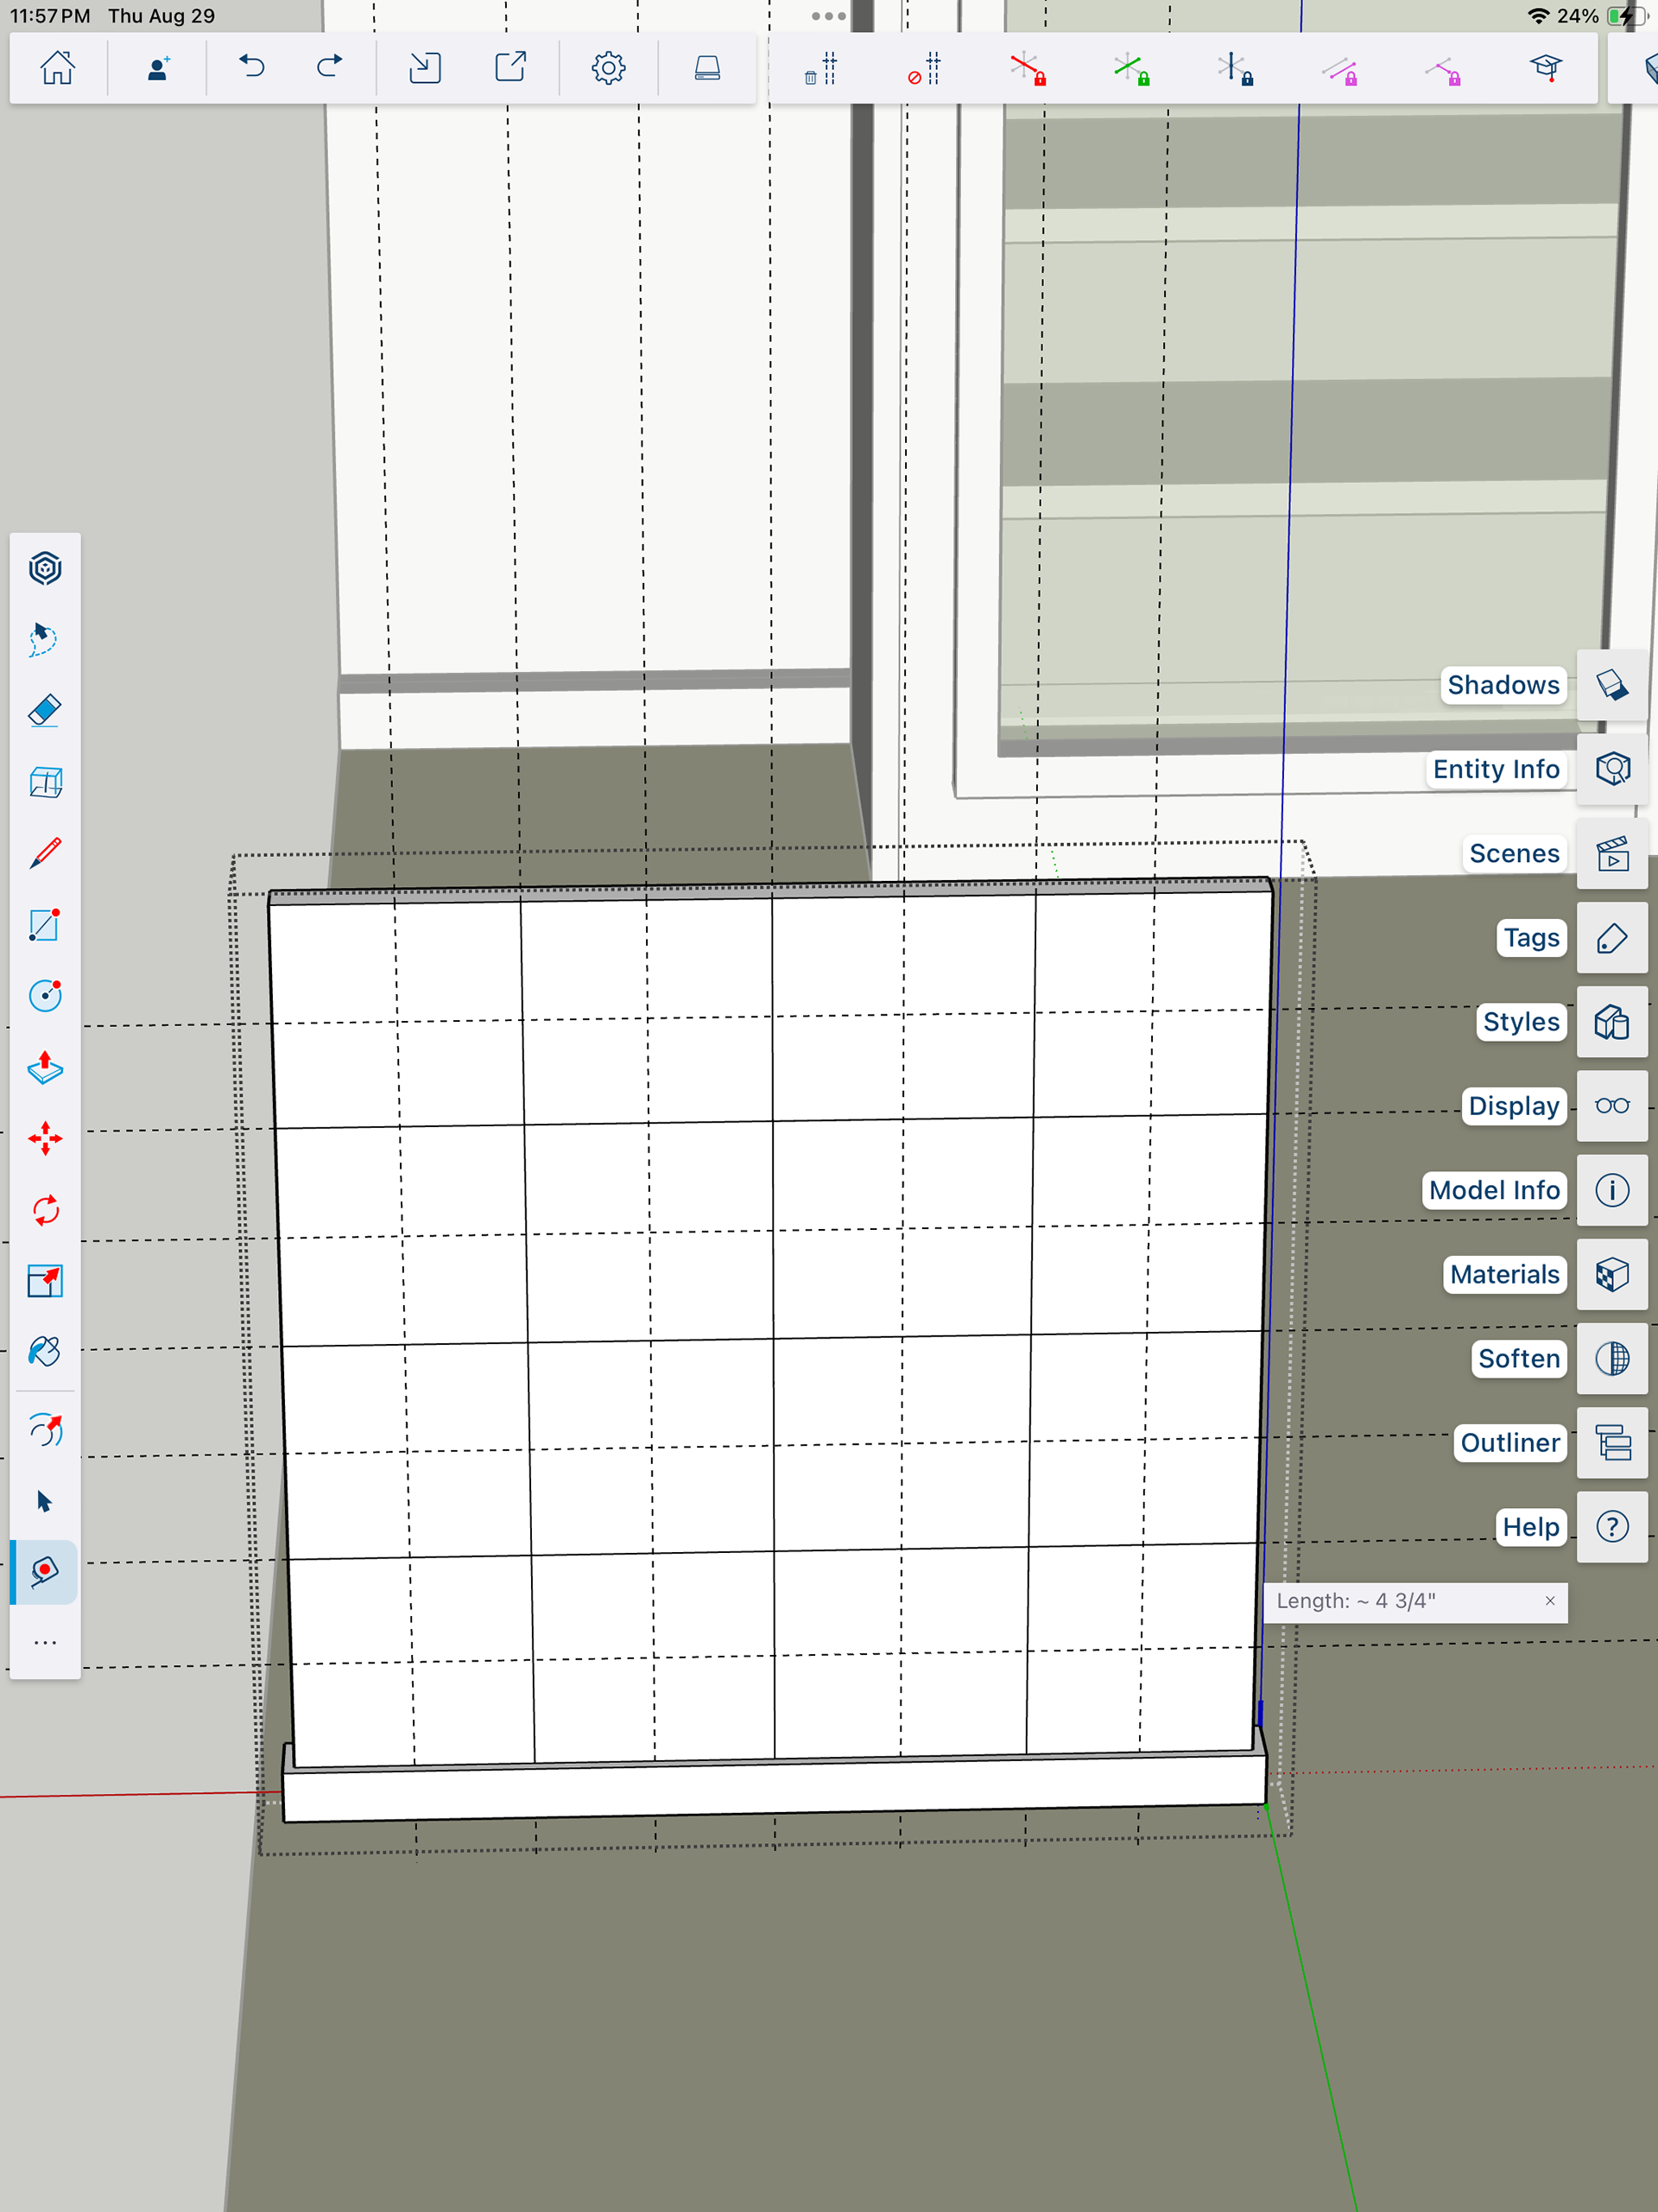Open the three-dot multitasking menu at top
Screen dimensions: 1658x2212
[828, 16]
